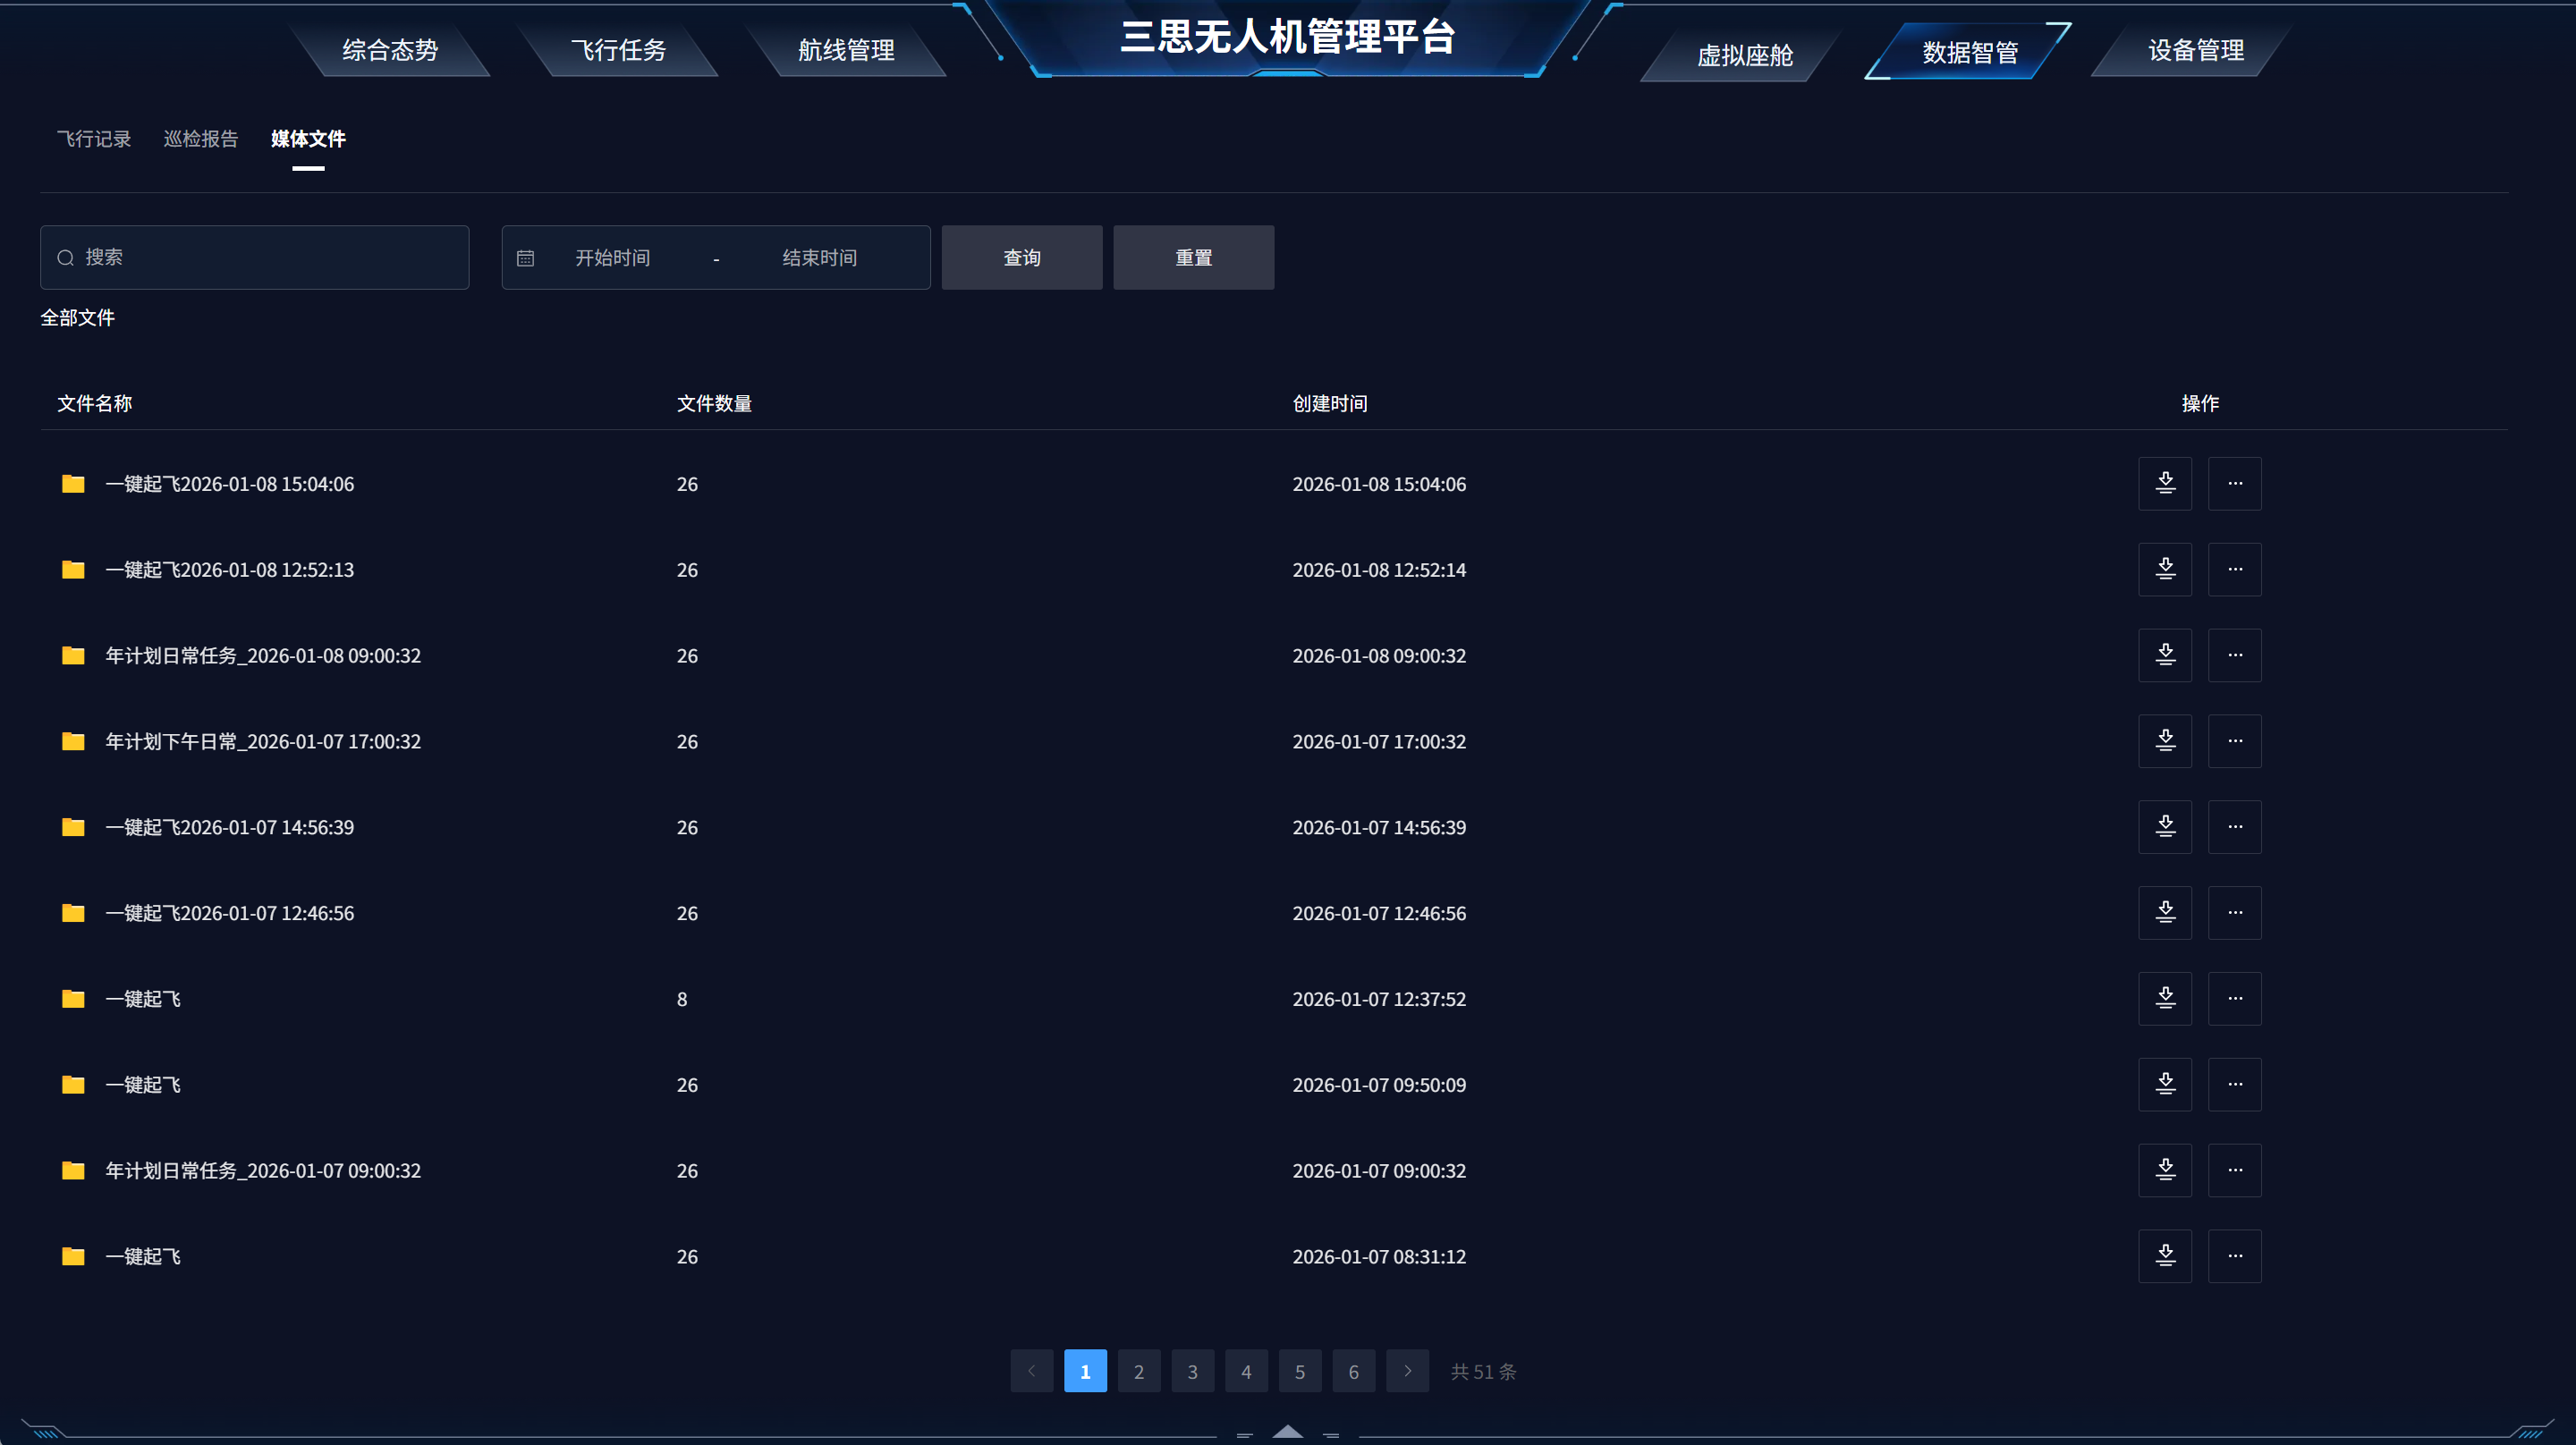
Task: Open more options for 年计划下午日常_2026-01-07 17:00:32
Action: [2234, 741]
